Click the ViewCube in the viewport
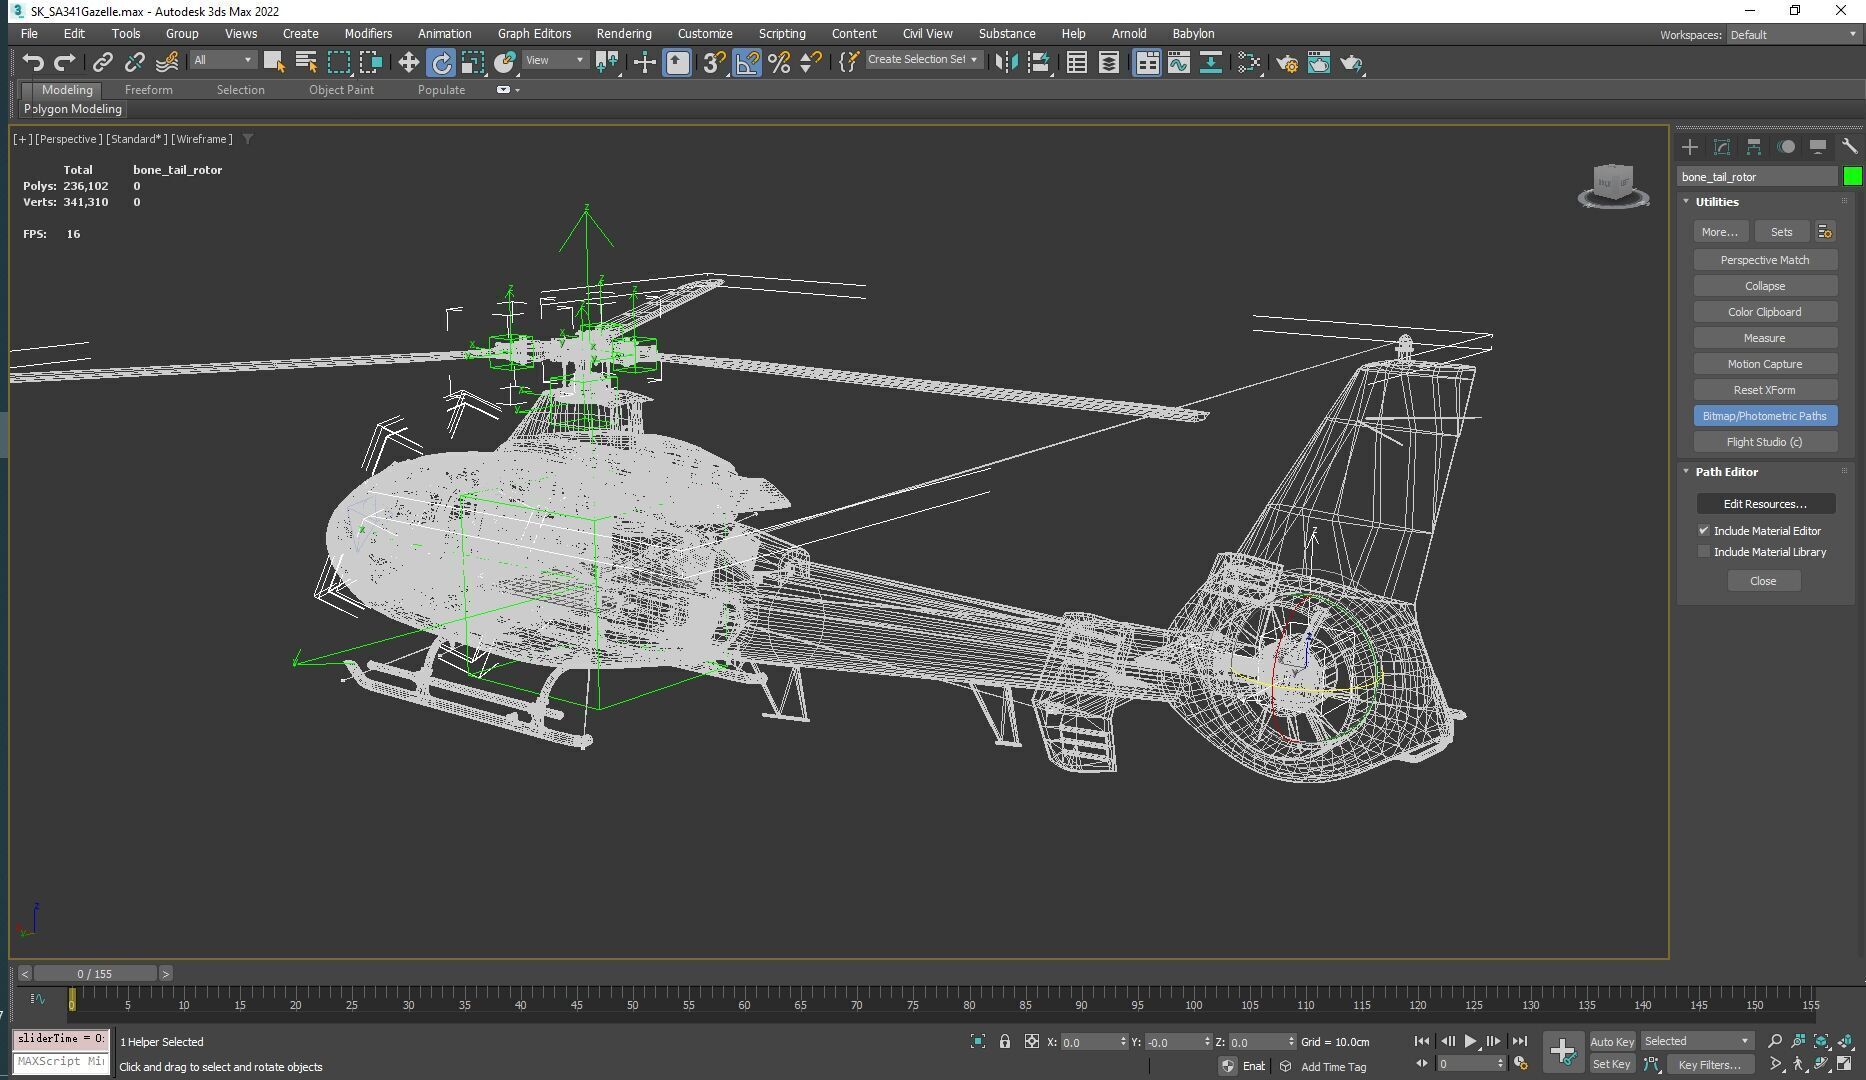The width and height of the screenshot is (1866, 1080). (x=1612, y=186)
